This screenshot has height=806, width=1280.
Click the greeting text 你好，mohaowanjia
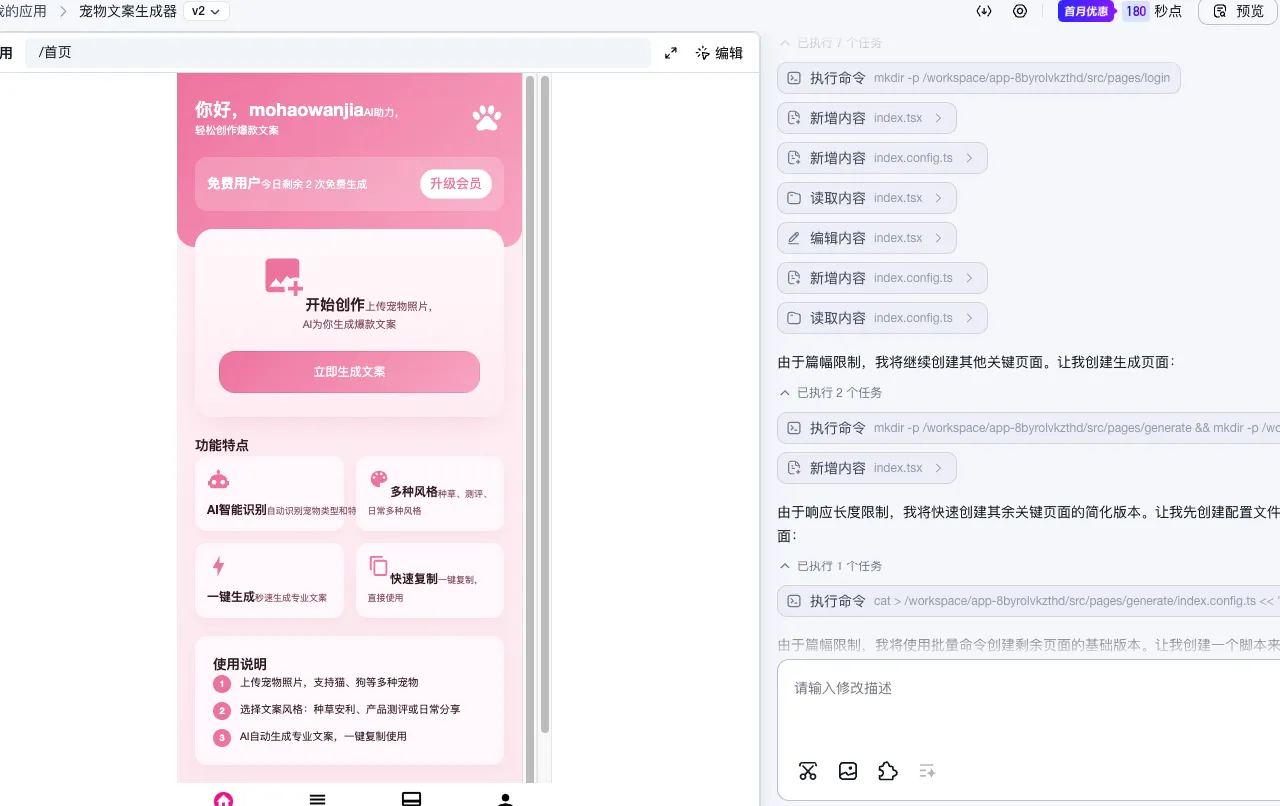click(x=279, y=110)
